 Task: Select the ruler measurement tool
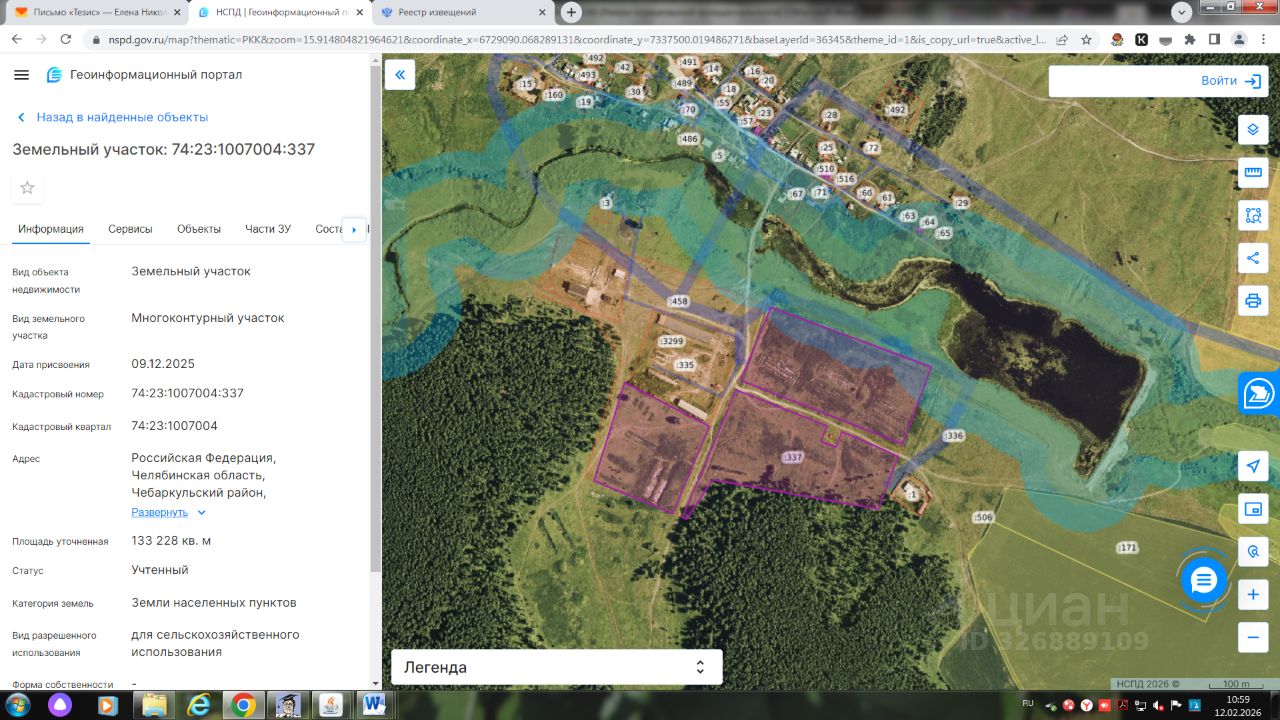tap(1253, 172)
